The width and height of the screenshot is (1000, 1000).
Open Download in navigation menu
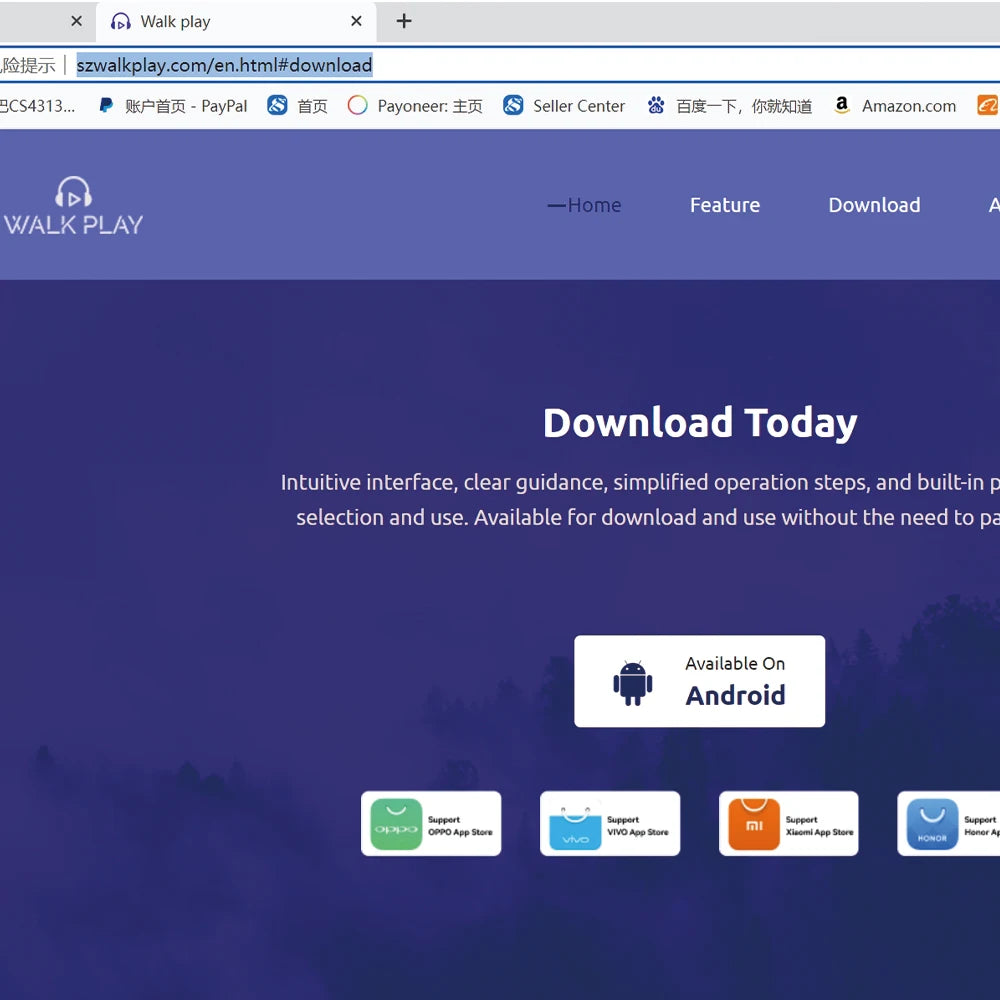click(x=874, y=205)
